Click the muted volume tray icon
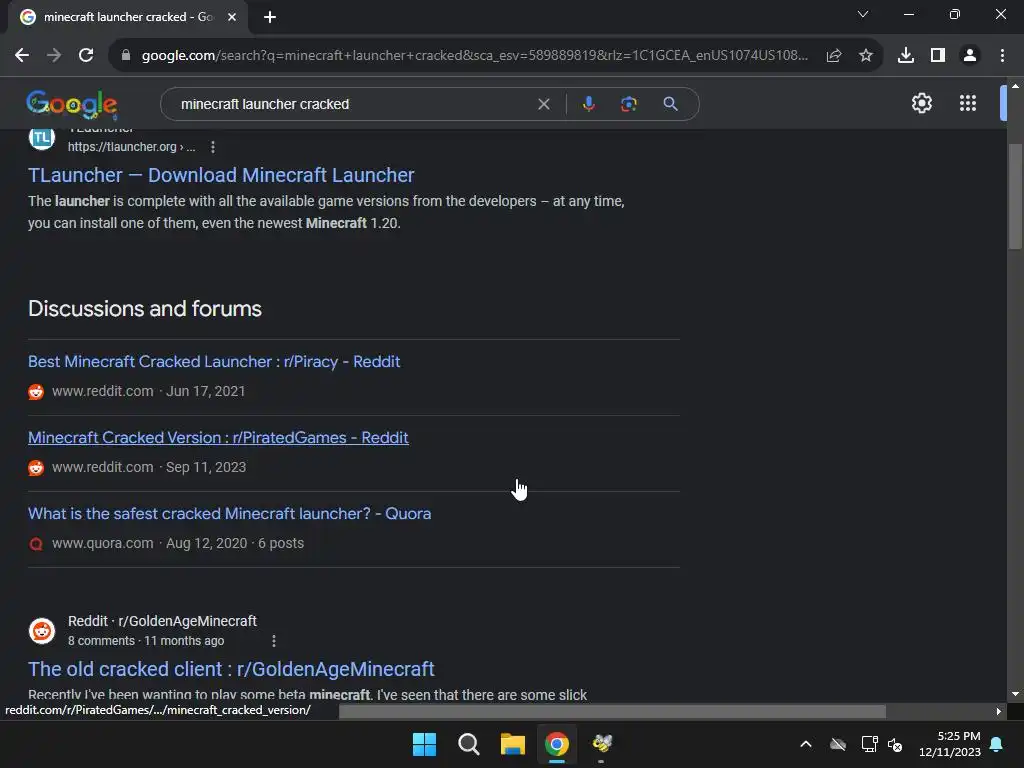 (x=895, y=744)
